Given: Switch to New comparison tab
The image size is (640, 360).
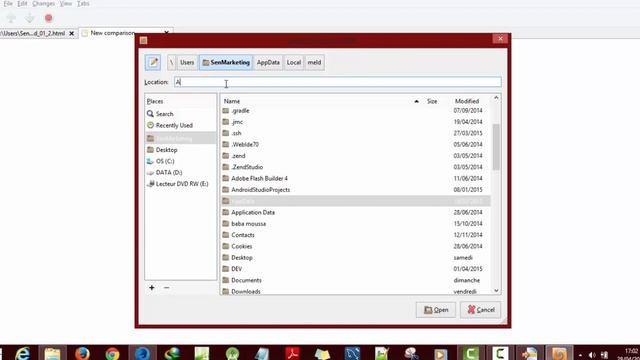Looking at the screenshot, I should [x=112, y=33].
